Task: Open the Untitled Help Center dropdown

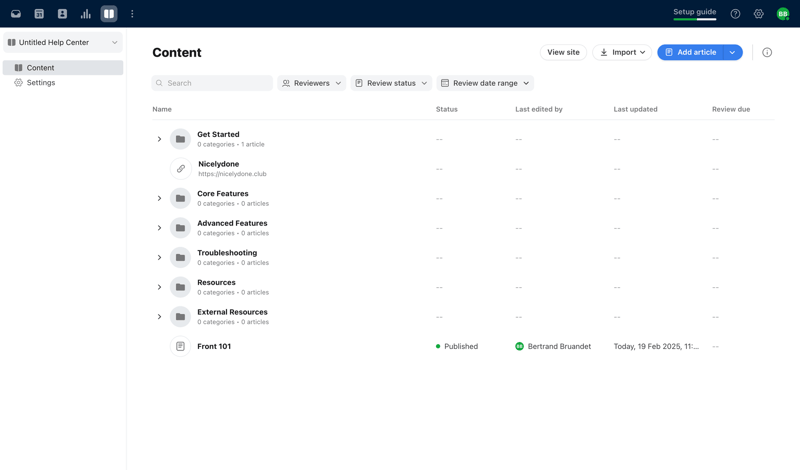Action: pyautogui.click(x=63, y=42)
